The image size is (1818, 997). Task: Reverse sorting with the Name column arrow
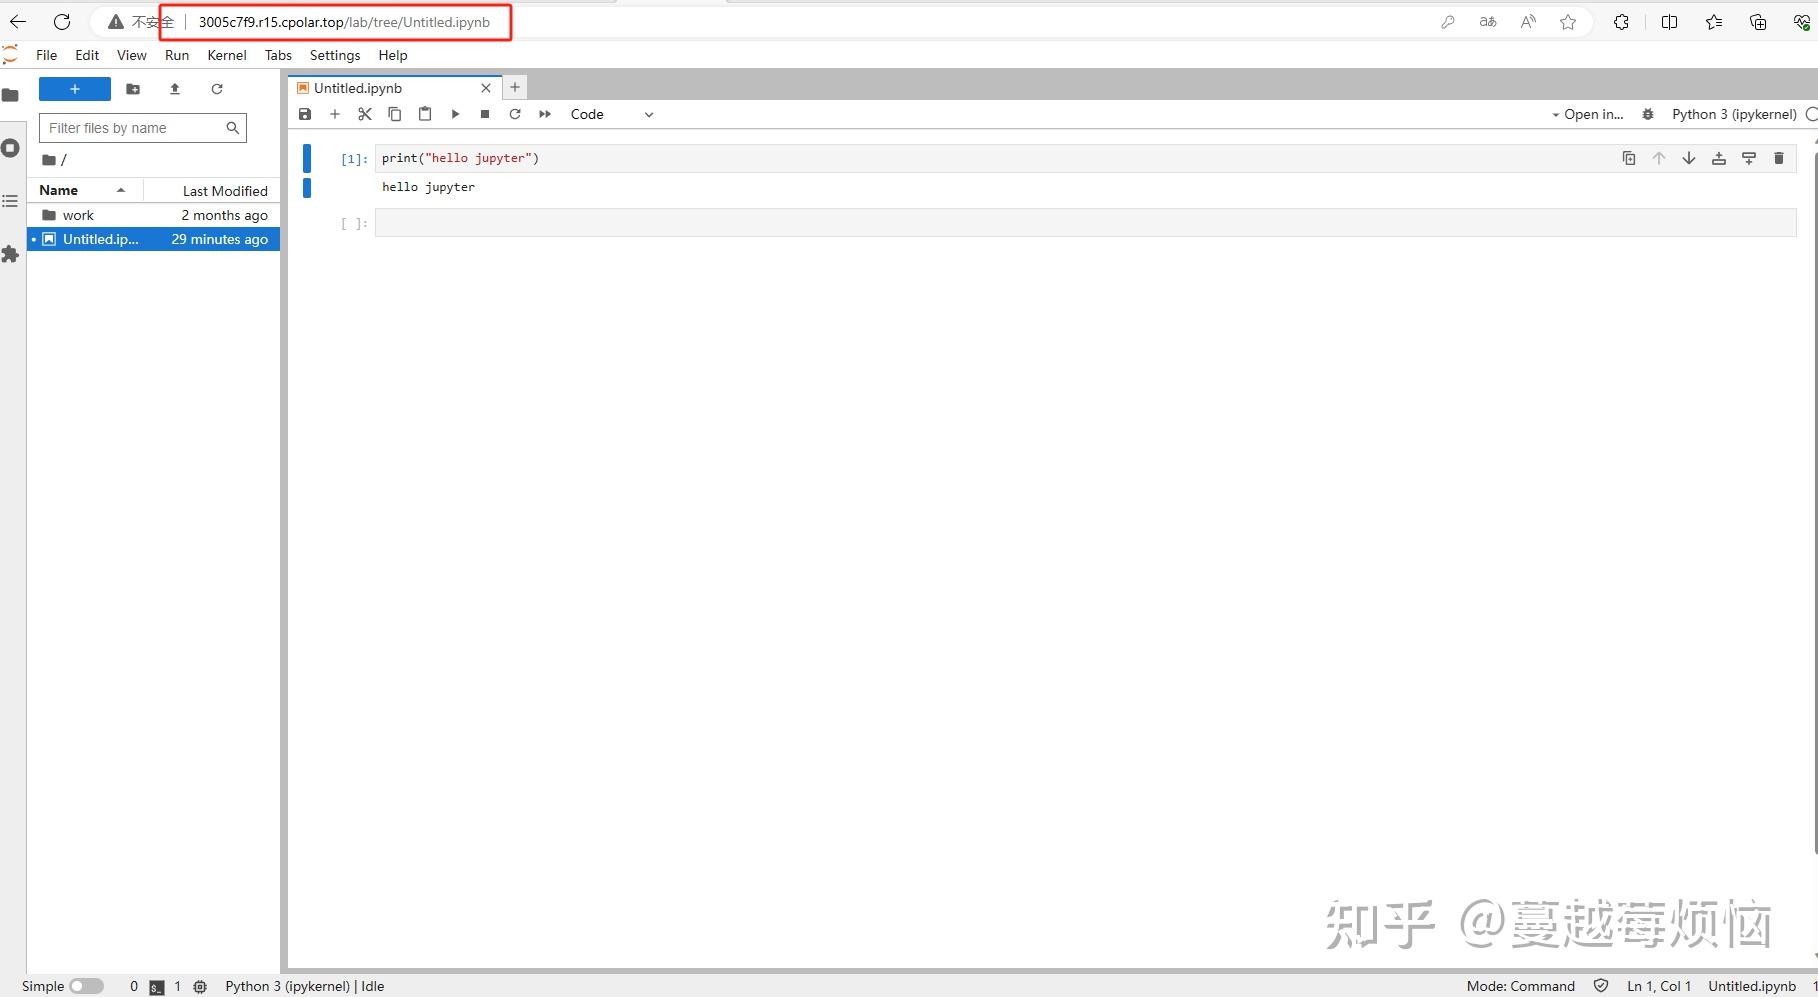tap(121, 190)
